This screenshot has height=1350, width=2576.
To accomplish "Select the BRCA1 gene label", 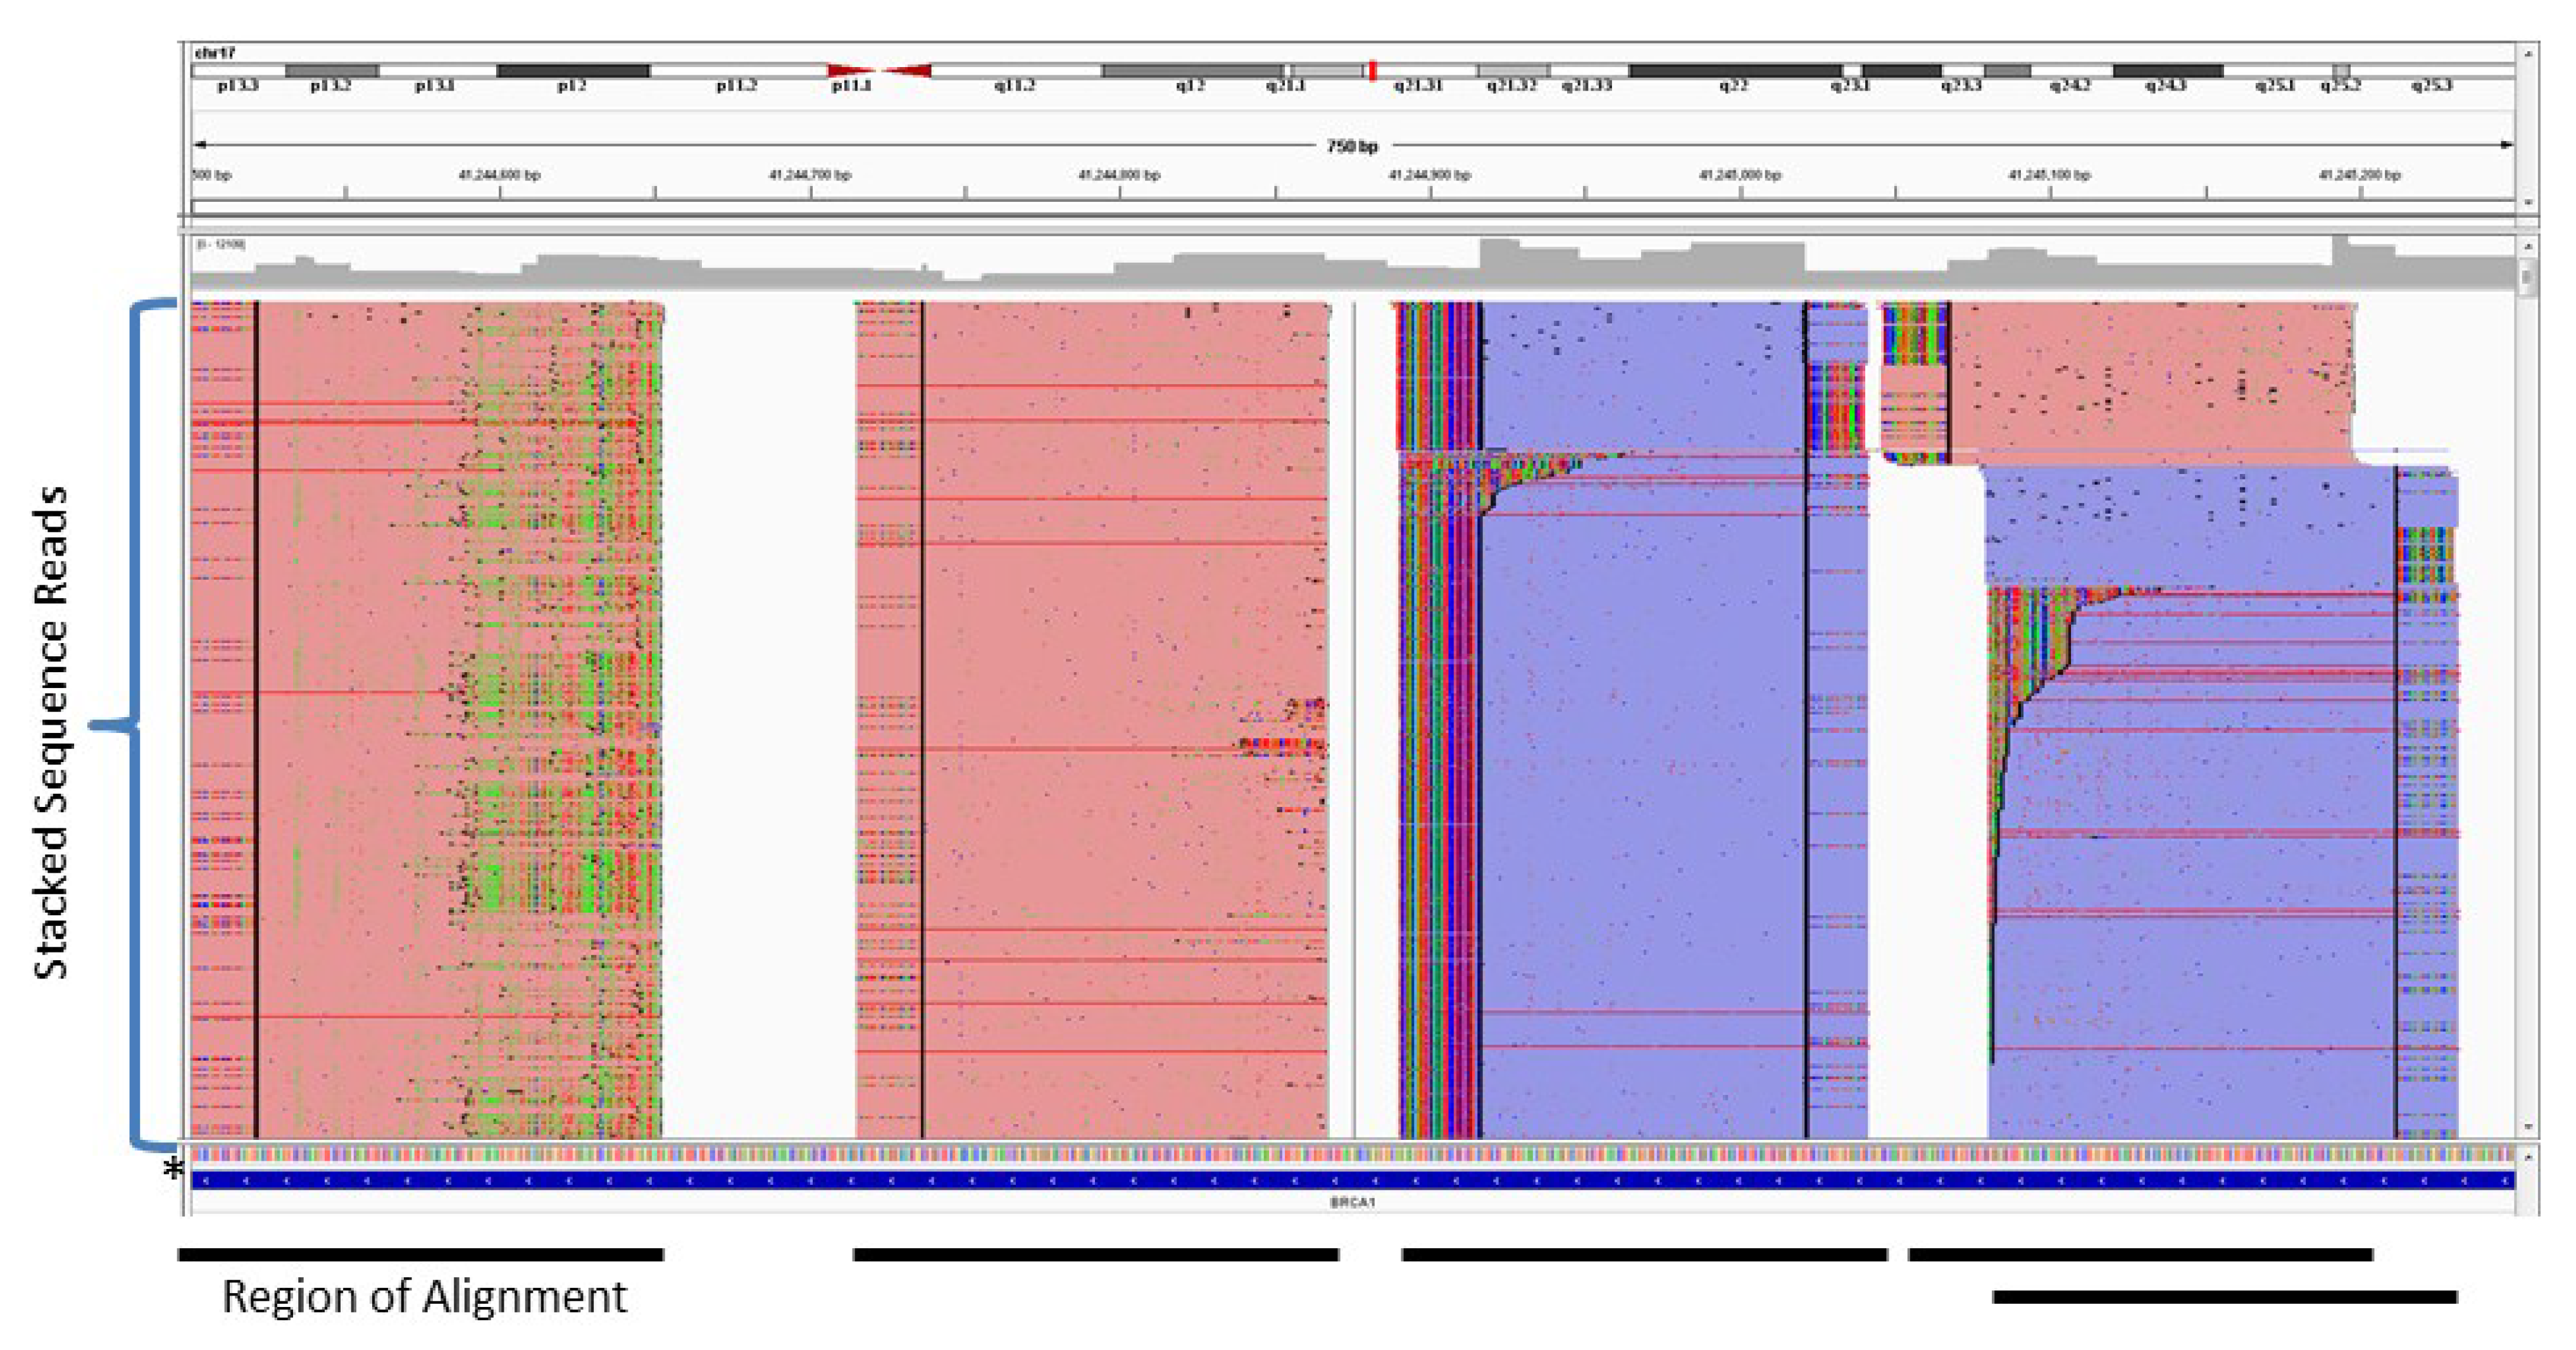I will coord(1352,1203).
